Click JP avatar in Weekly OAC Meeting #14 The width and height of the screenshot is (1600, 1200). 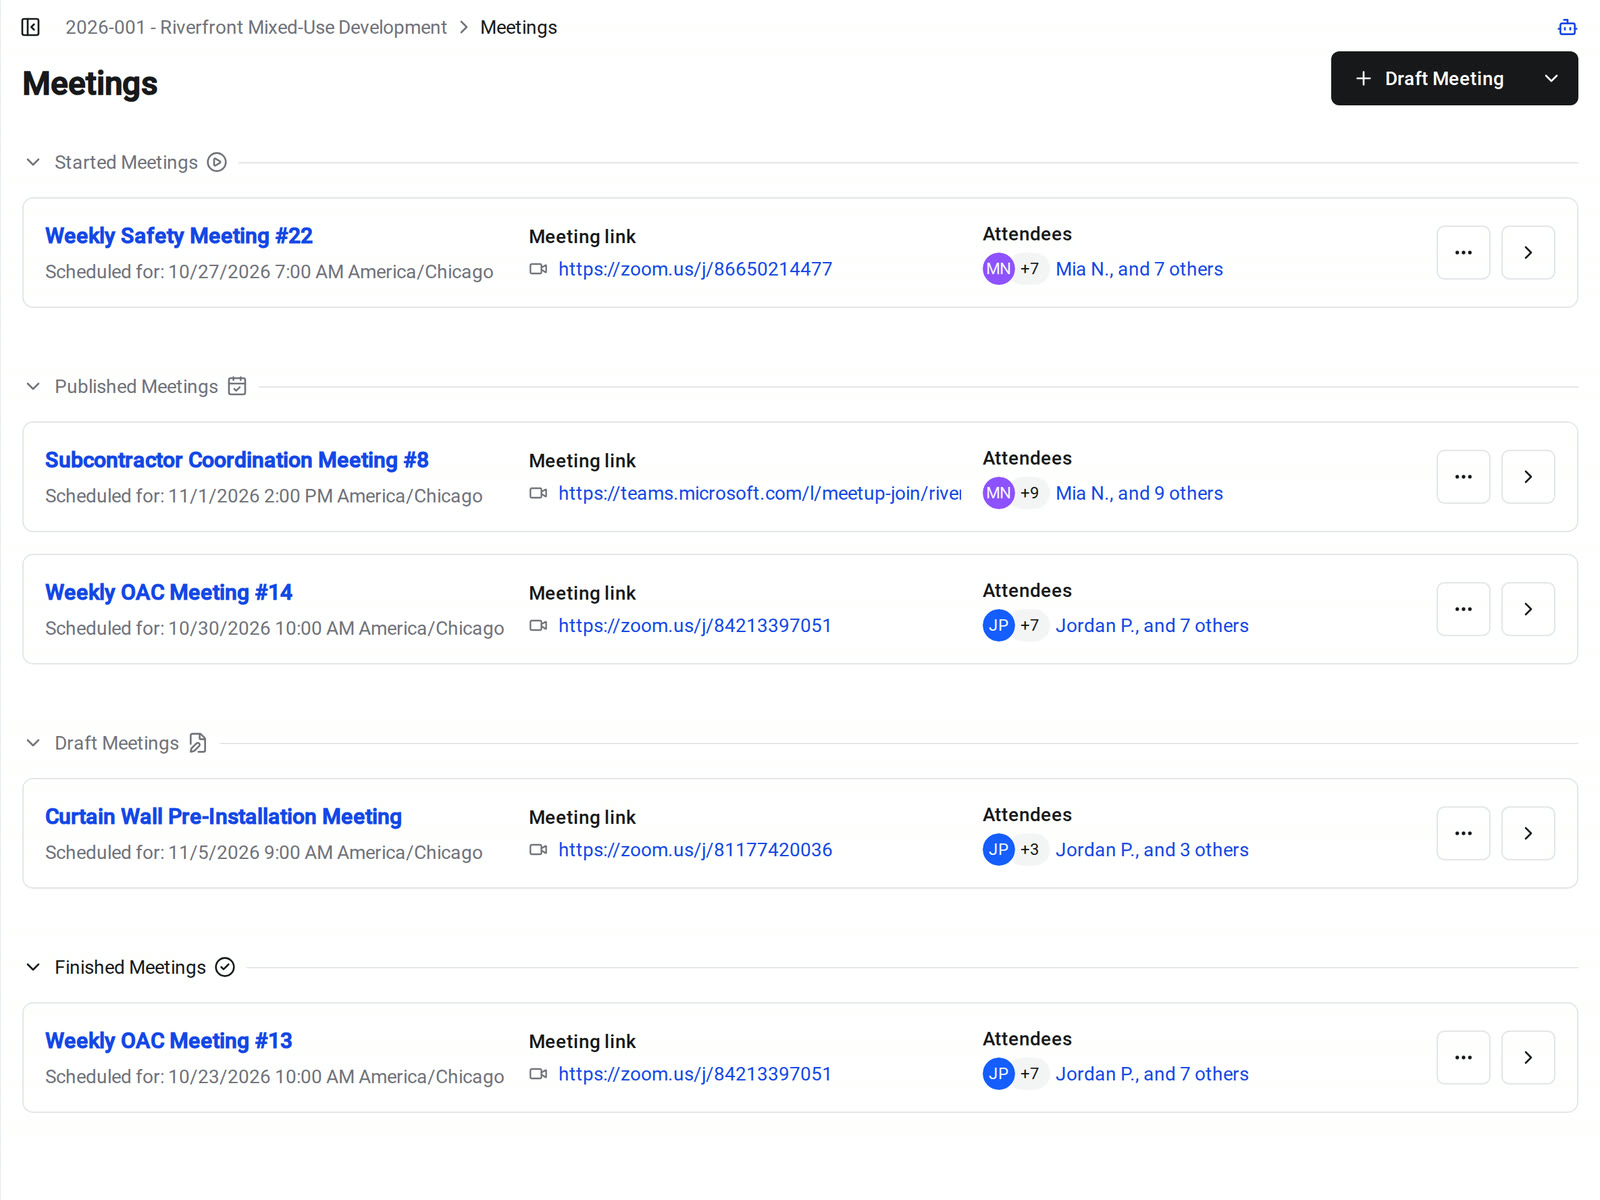(998, 626)
